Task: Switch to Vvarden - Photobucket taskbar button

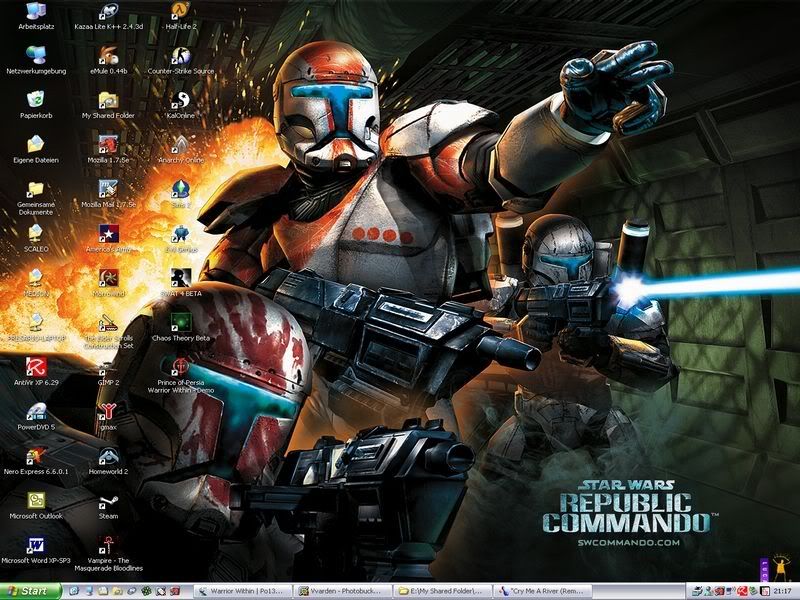Action: pos(343,591)
